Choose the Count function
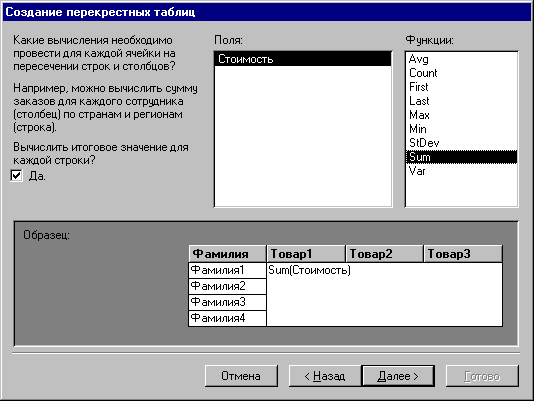The image size is (534, 401). pos(461,73)
